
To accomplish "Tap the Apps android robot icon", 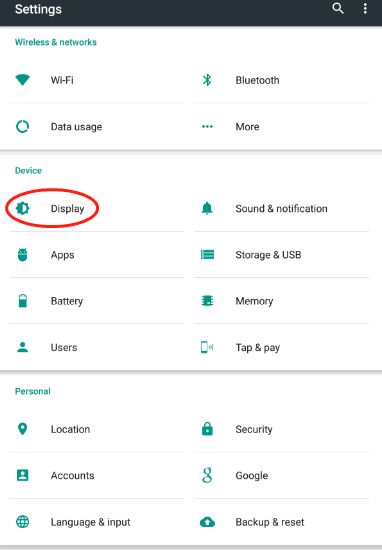I will pos(22,255).
